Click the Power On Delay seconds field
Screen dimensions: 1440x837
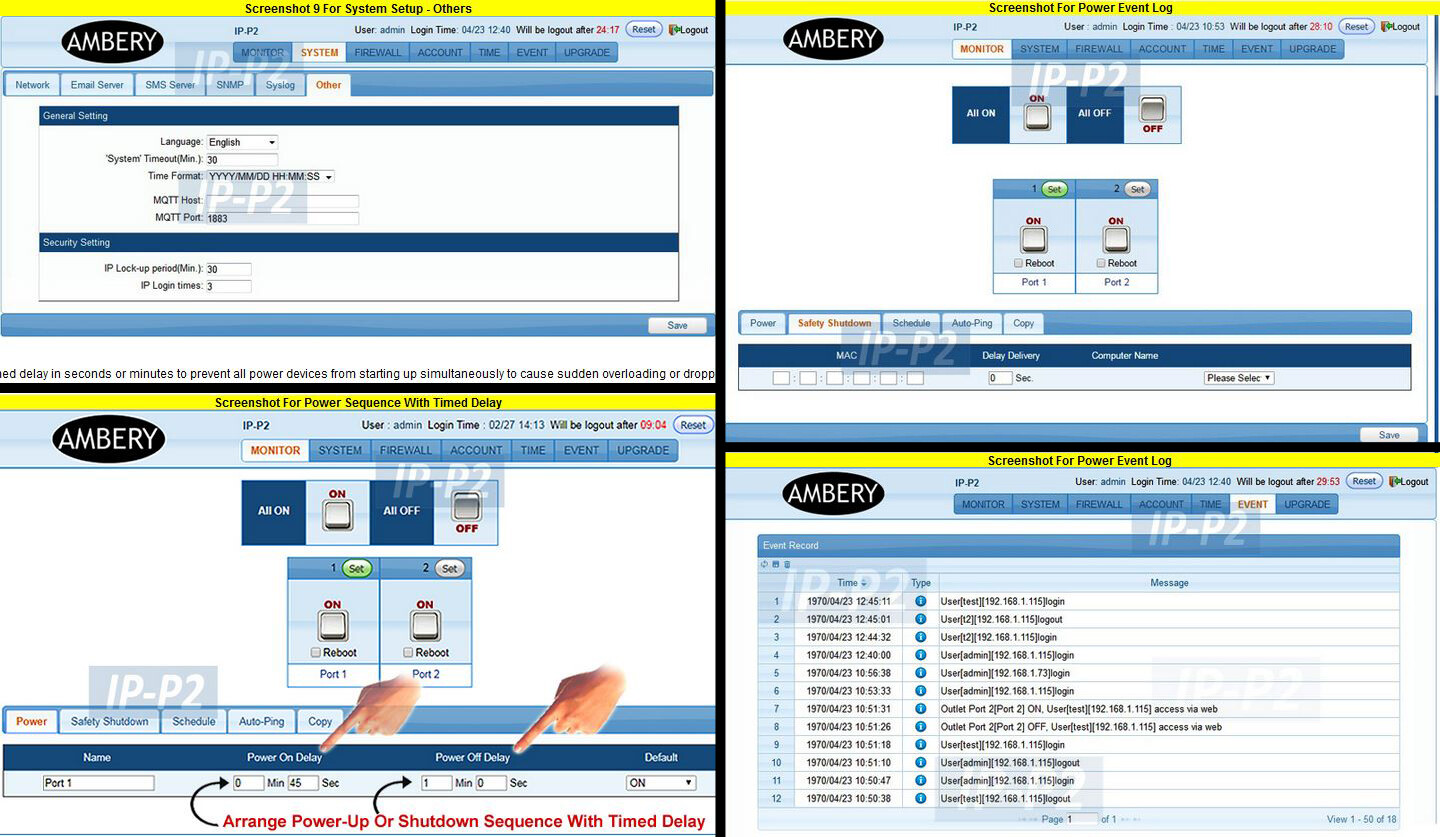coord(302,783)
